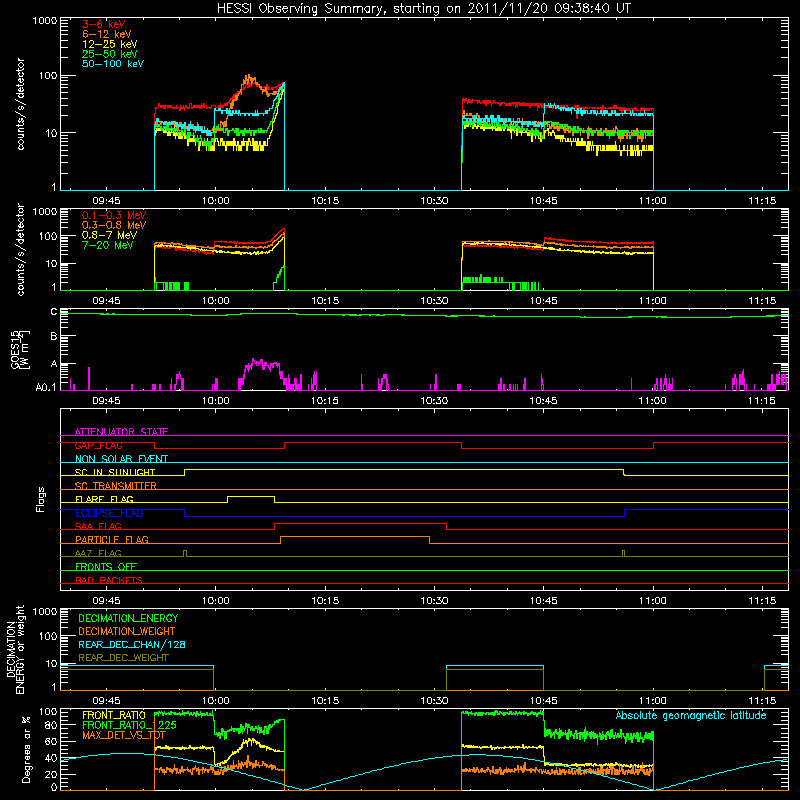The height and width of the screenshot is (800, 800).
Task: Click the SAA_FLAG label
Action: point(98,526)
